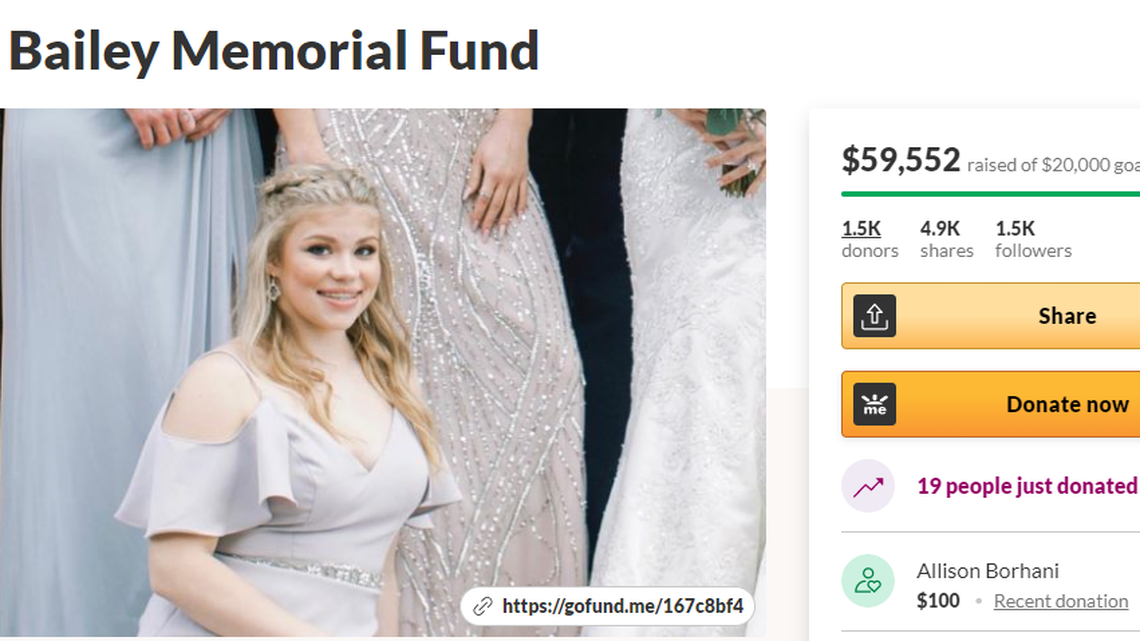Viewport: 1140px width, 641px height.
Task: Open the Recent donation link
Action: [1061, 601]
